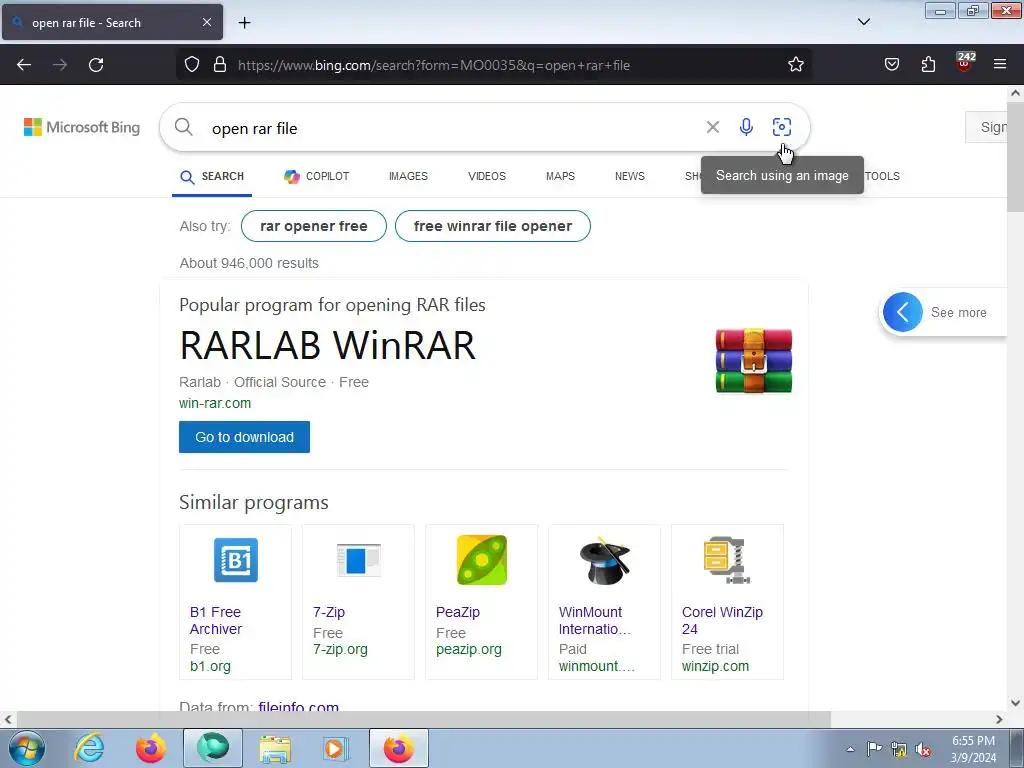Open the uBlock extension icon showing 242
Image resolution: width=1024 pixels, height=768 pixels.
(x=965, y=62)
